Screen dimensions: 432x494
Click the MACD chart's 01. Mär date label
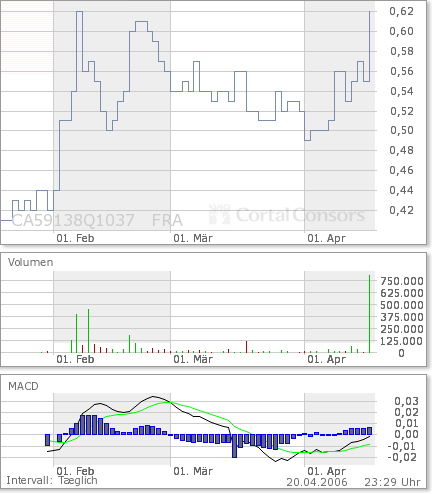tap(193, 471)
